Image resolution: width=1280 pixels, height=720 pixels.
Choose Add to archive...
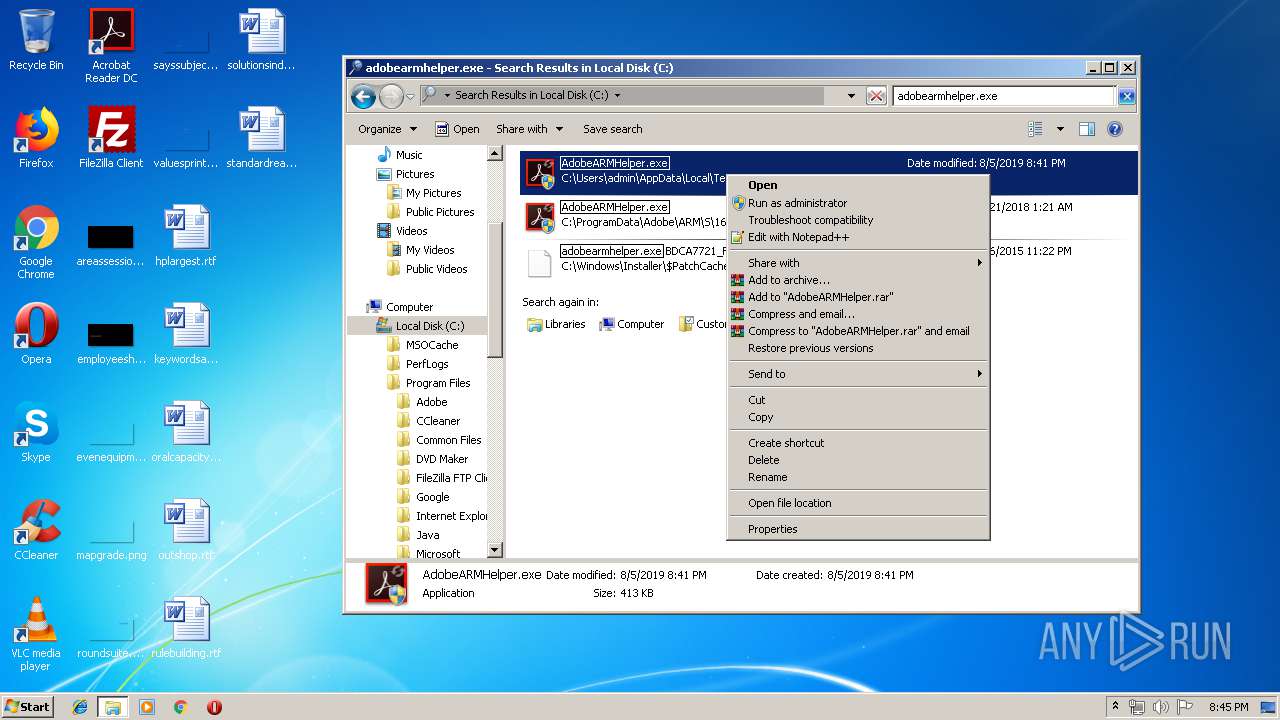(858, 280)
